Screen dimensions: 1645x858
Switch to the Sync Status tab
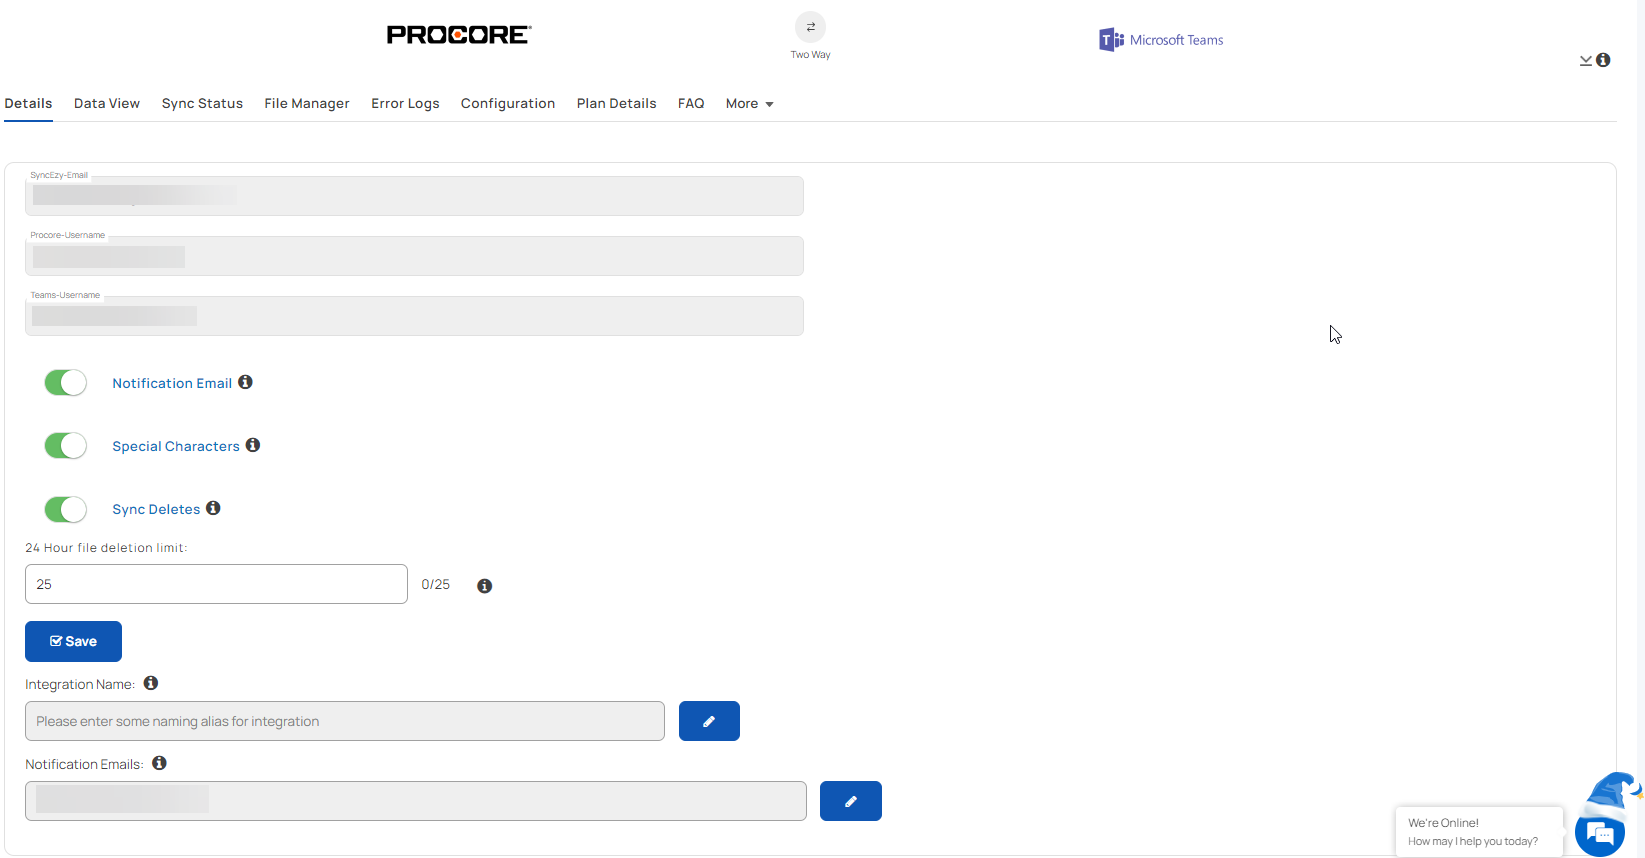[x=202, y=104]
